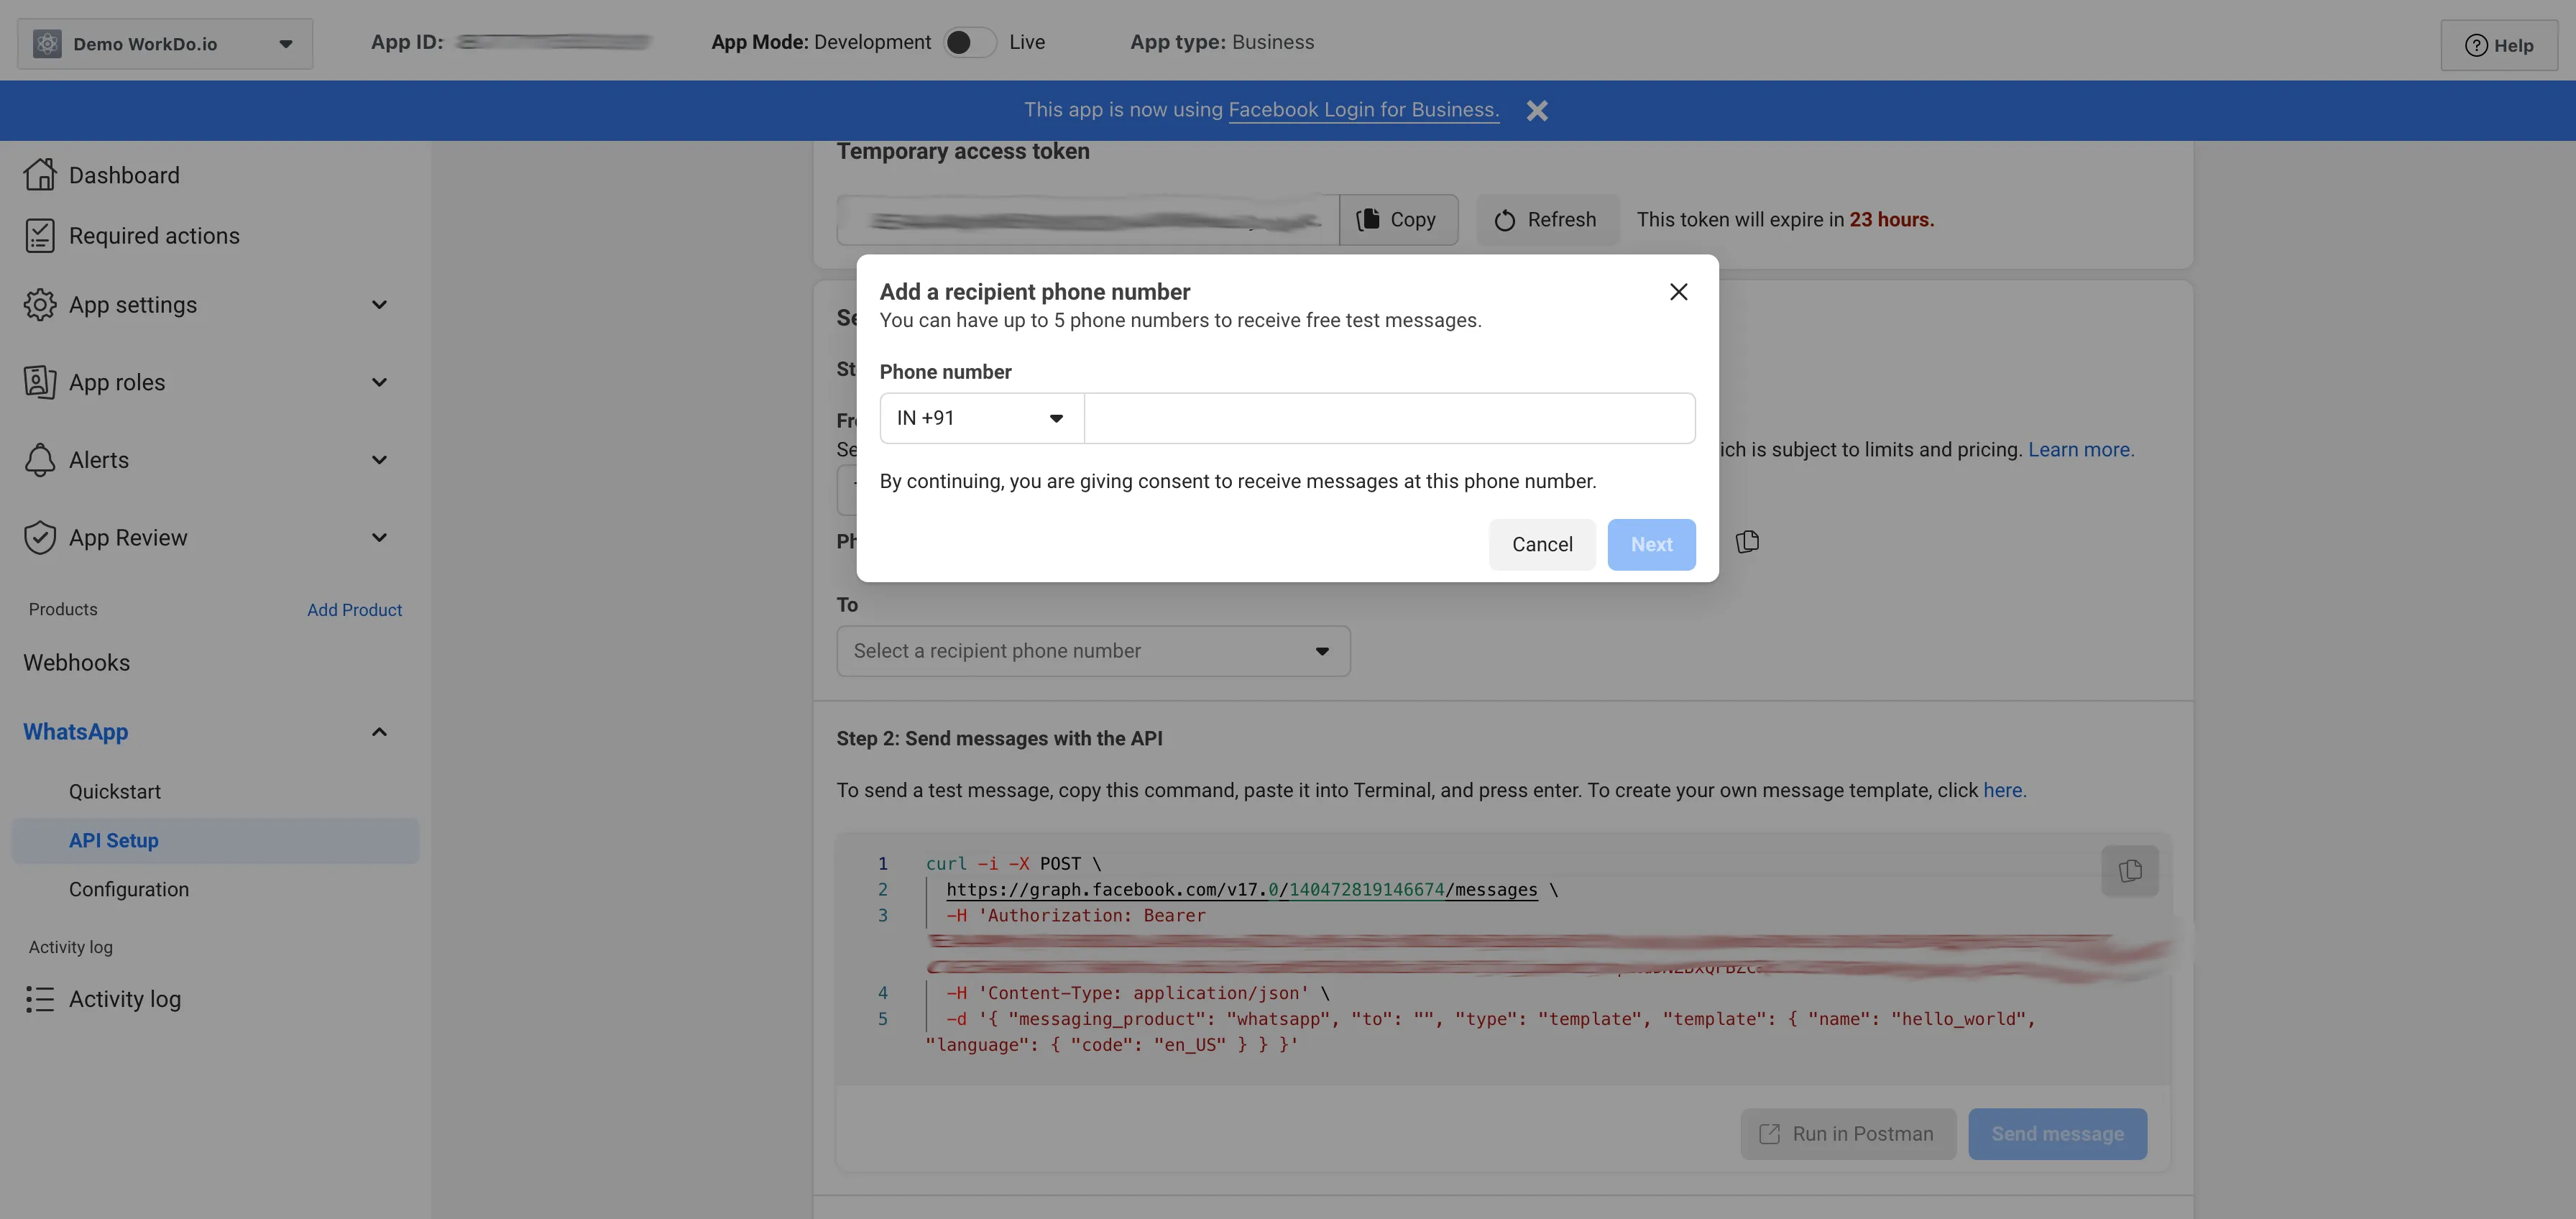Image resolution: width=2576 pixels, height=1219 pixels.
Task: Copy the temporary access token
Action: (x=1398, y=219)
